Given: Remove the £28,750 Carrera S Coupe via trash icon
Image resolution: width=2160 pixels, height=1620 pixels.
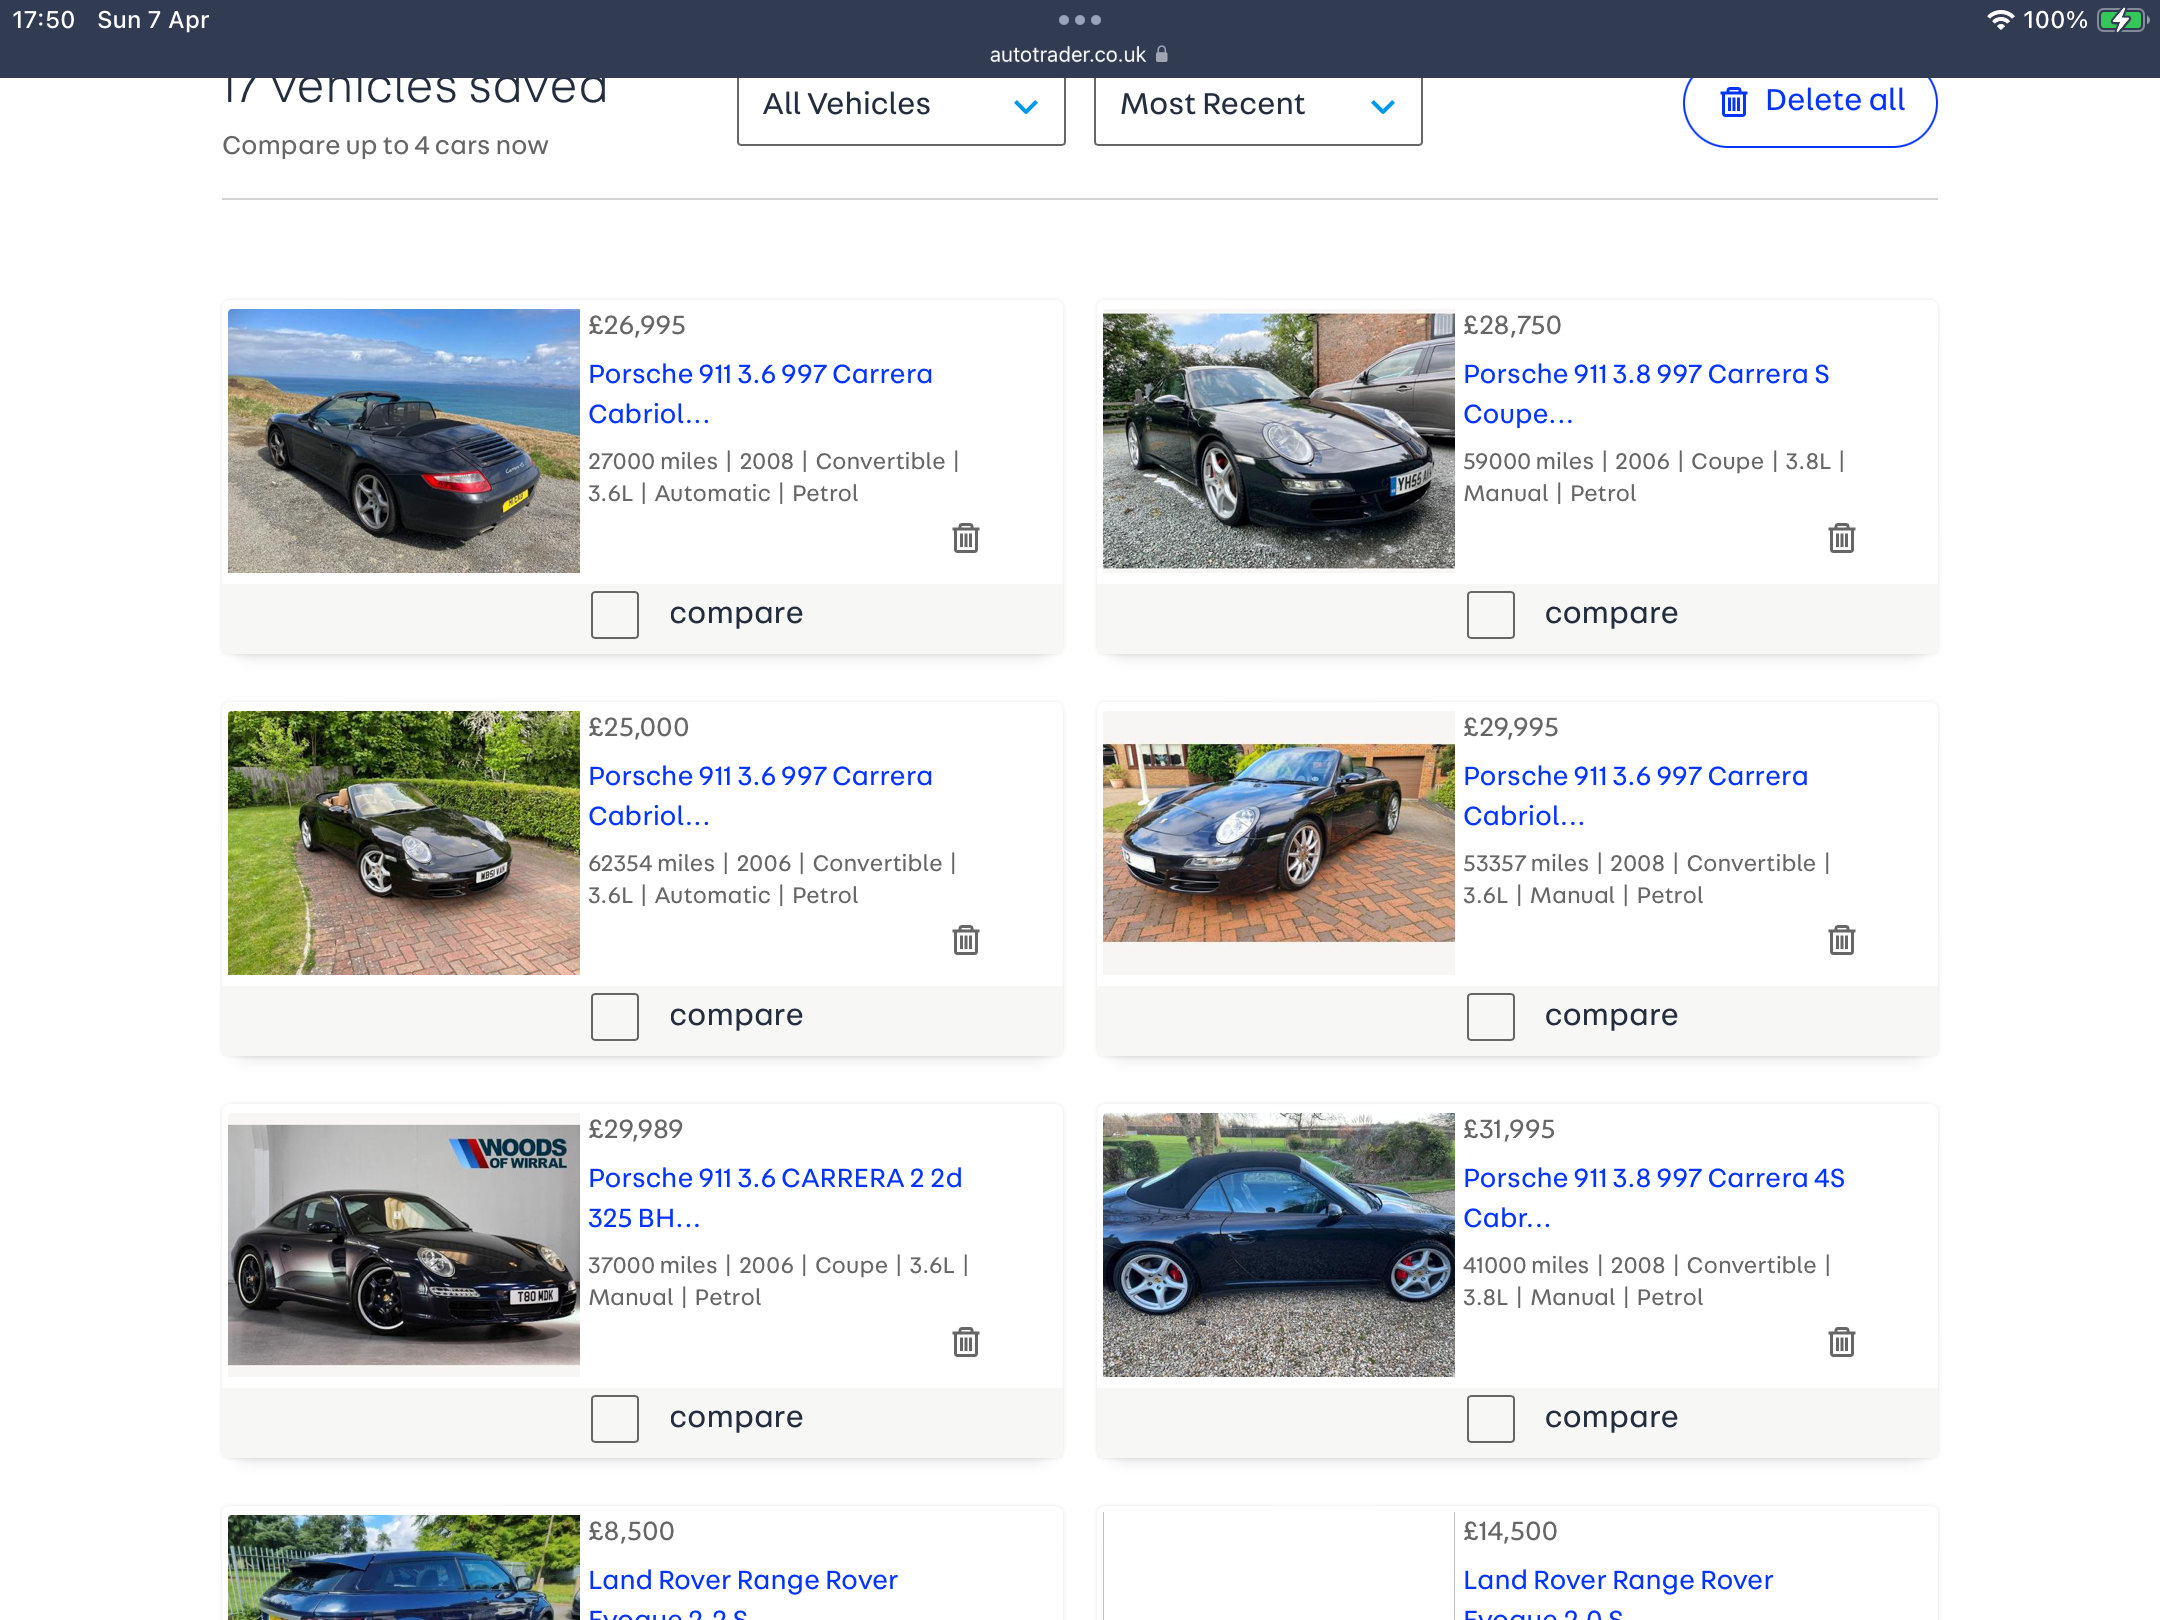Looking at the screenshot, I should coord(1841,538).
